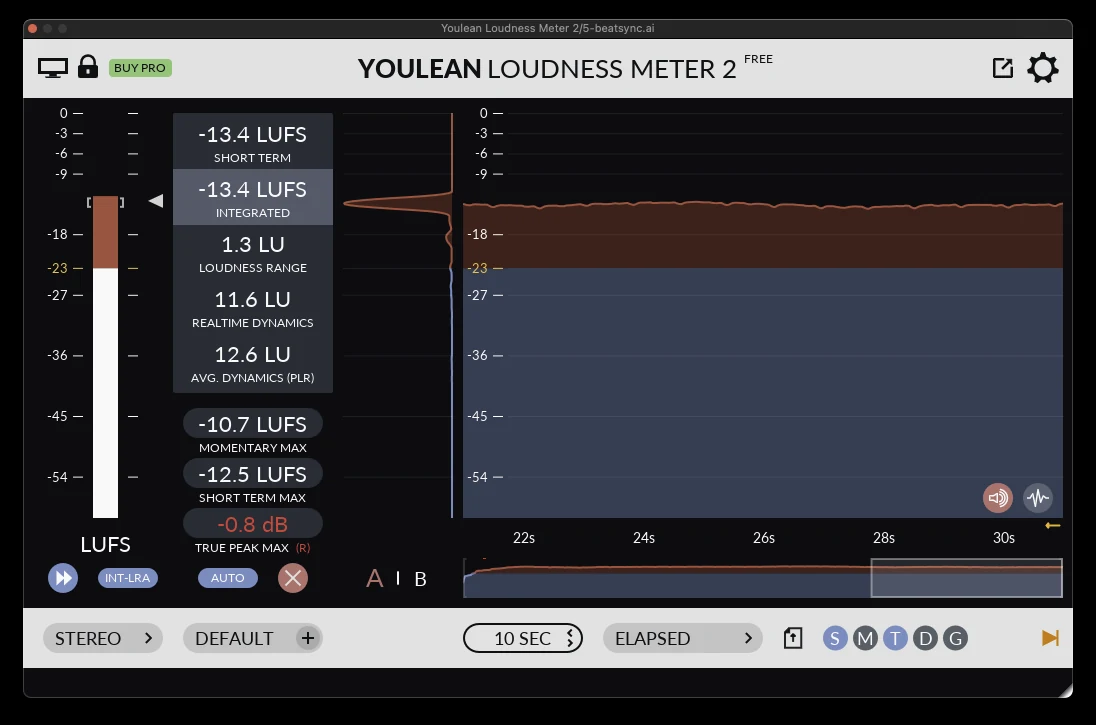This screenshot has height=725, width=1096.
Task: Click the 12.6 LU AVG. DYNAMICS readout
Action: point(252,364)
